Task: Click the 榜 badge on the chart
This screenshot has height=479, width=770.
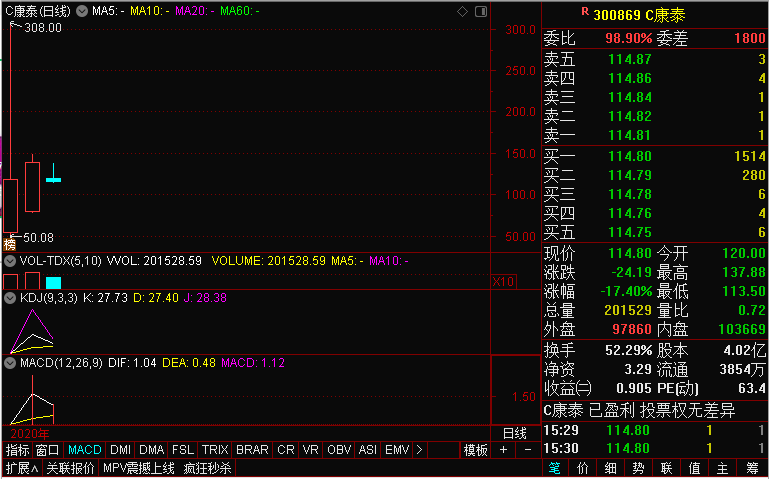Action: click(x=9, y=244)
